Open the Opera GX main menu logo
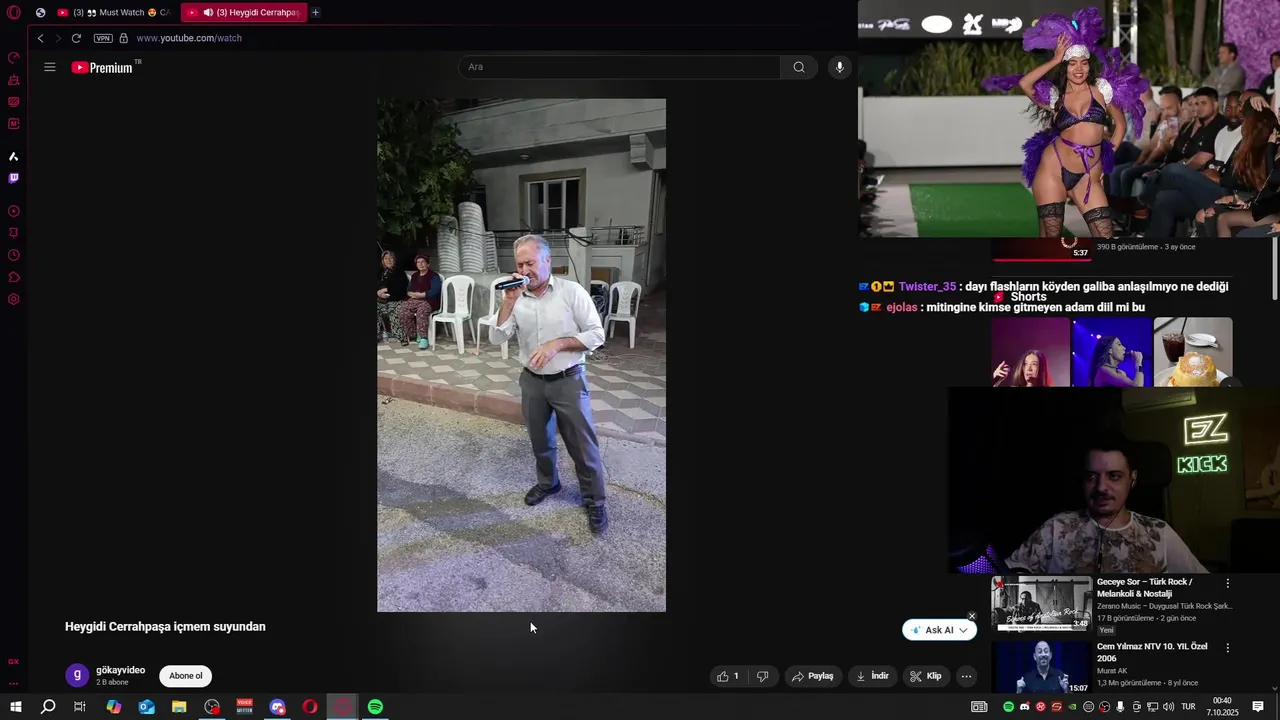Image resolution: width=1280 pixels, height=720 pixels. point(14,13)
